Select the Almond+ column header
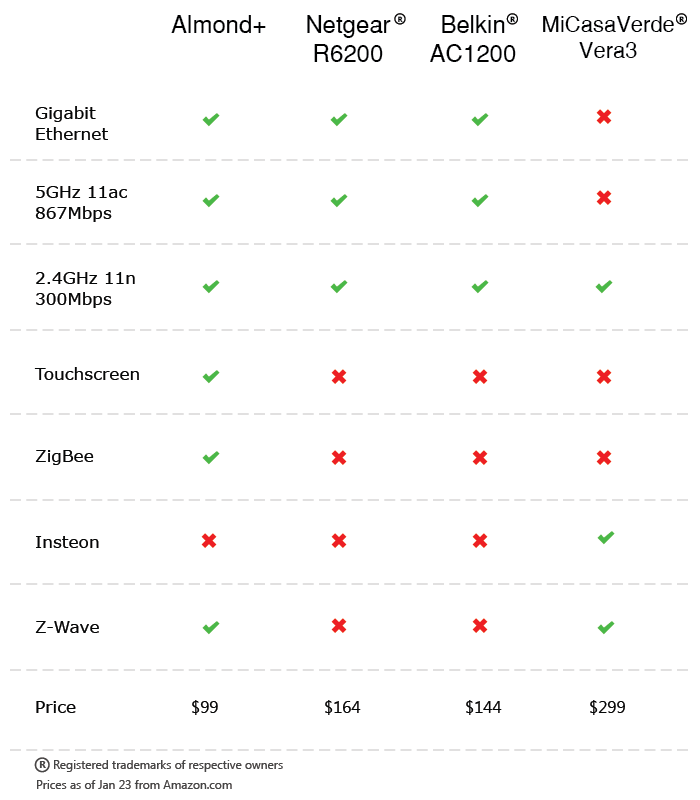Viewport: 700px width, 800px height. click(219, 26)
